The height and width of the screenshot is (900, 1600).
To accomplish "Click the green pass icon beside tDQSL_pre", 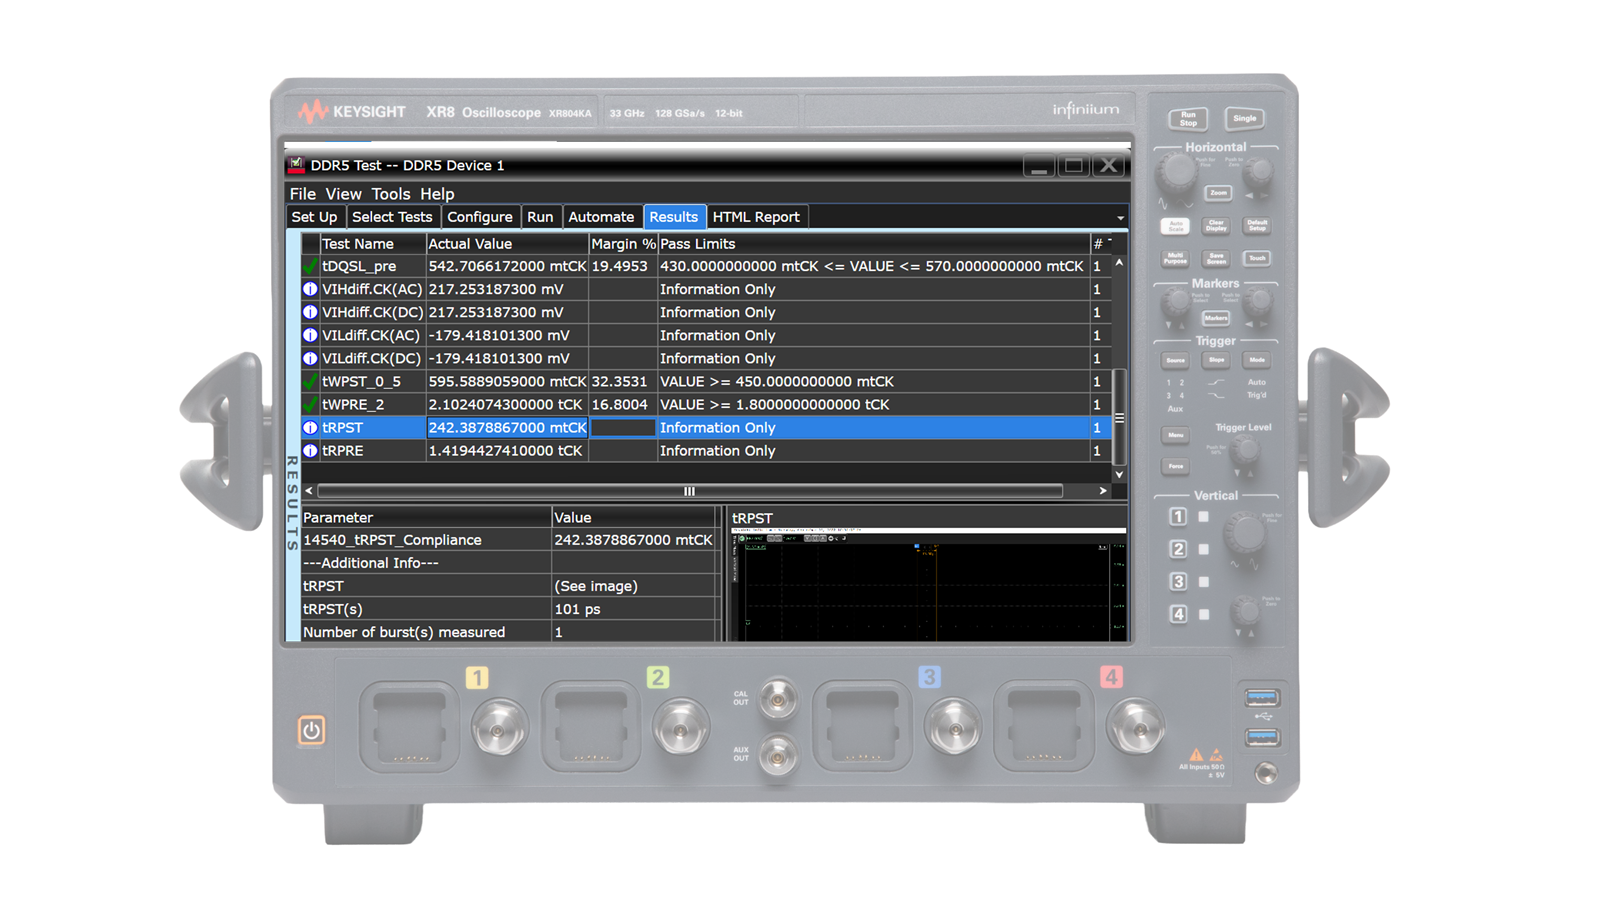I will (x=308, y=266).
